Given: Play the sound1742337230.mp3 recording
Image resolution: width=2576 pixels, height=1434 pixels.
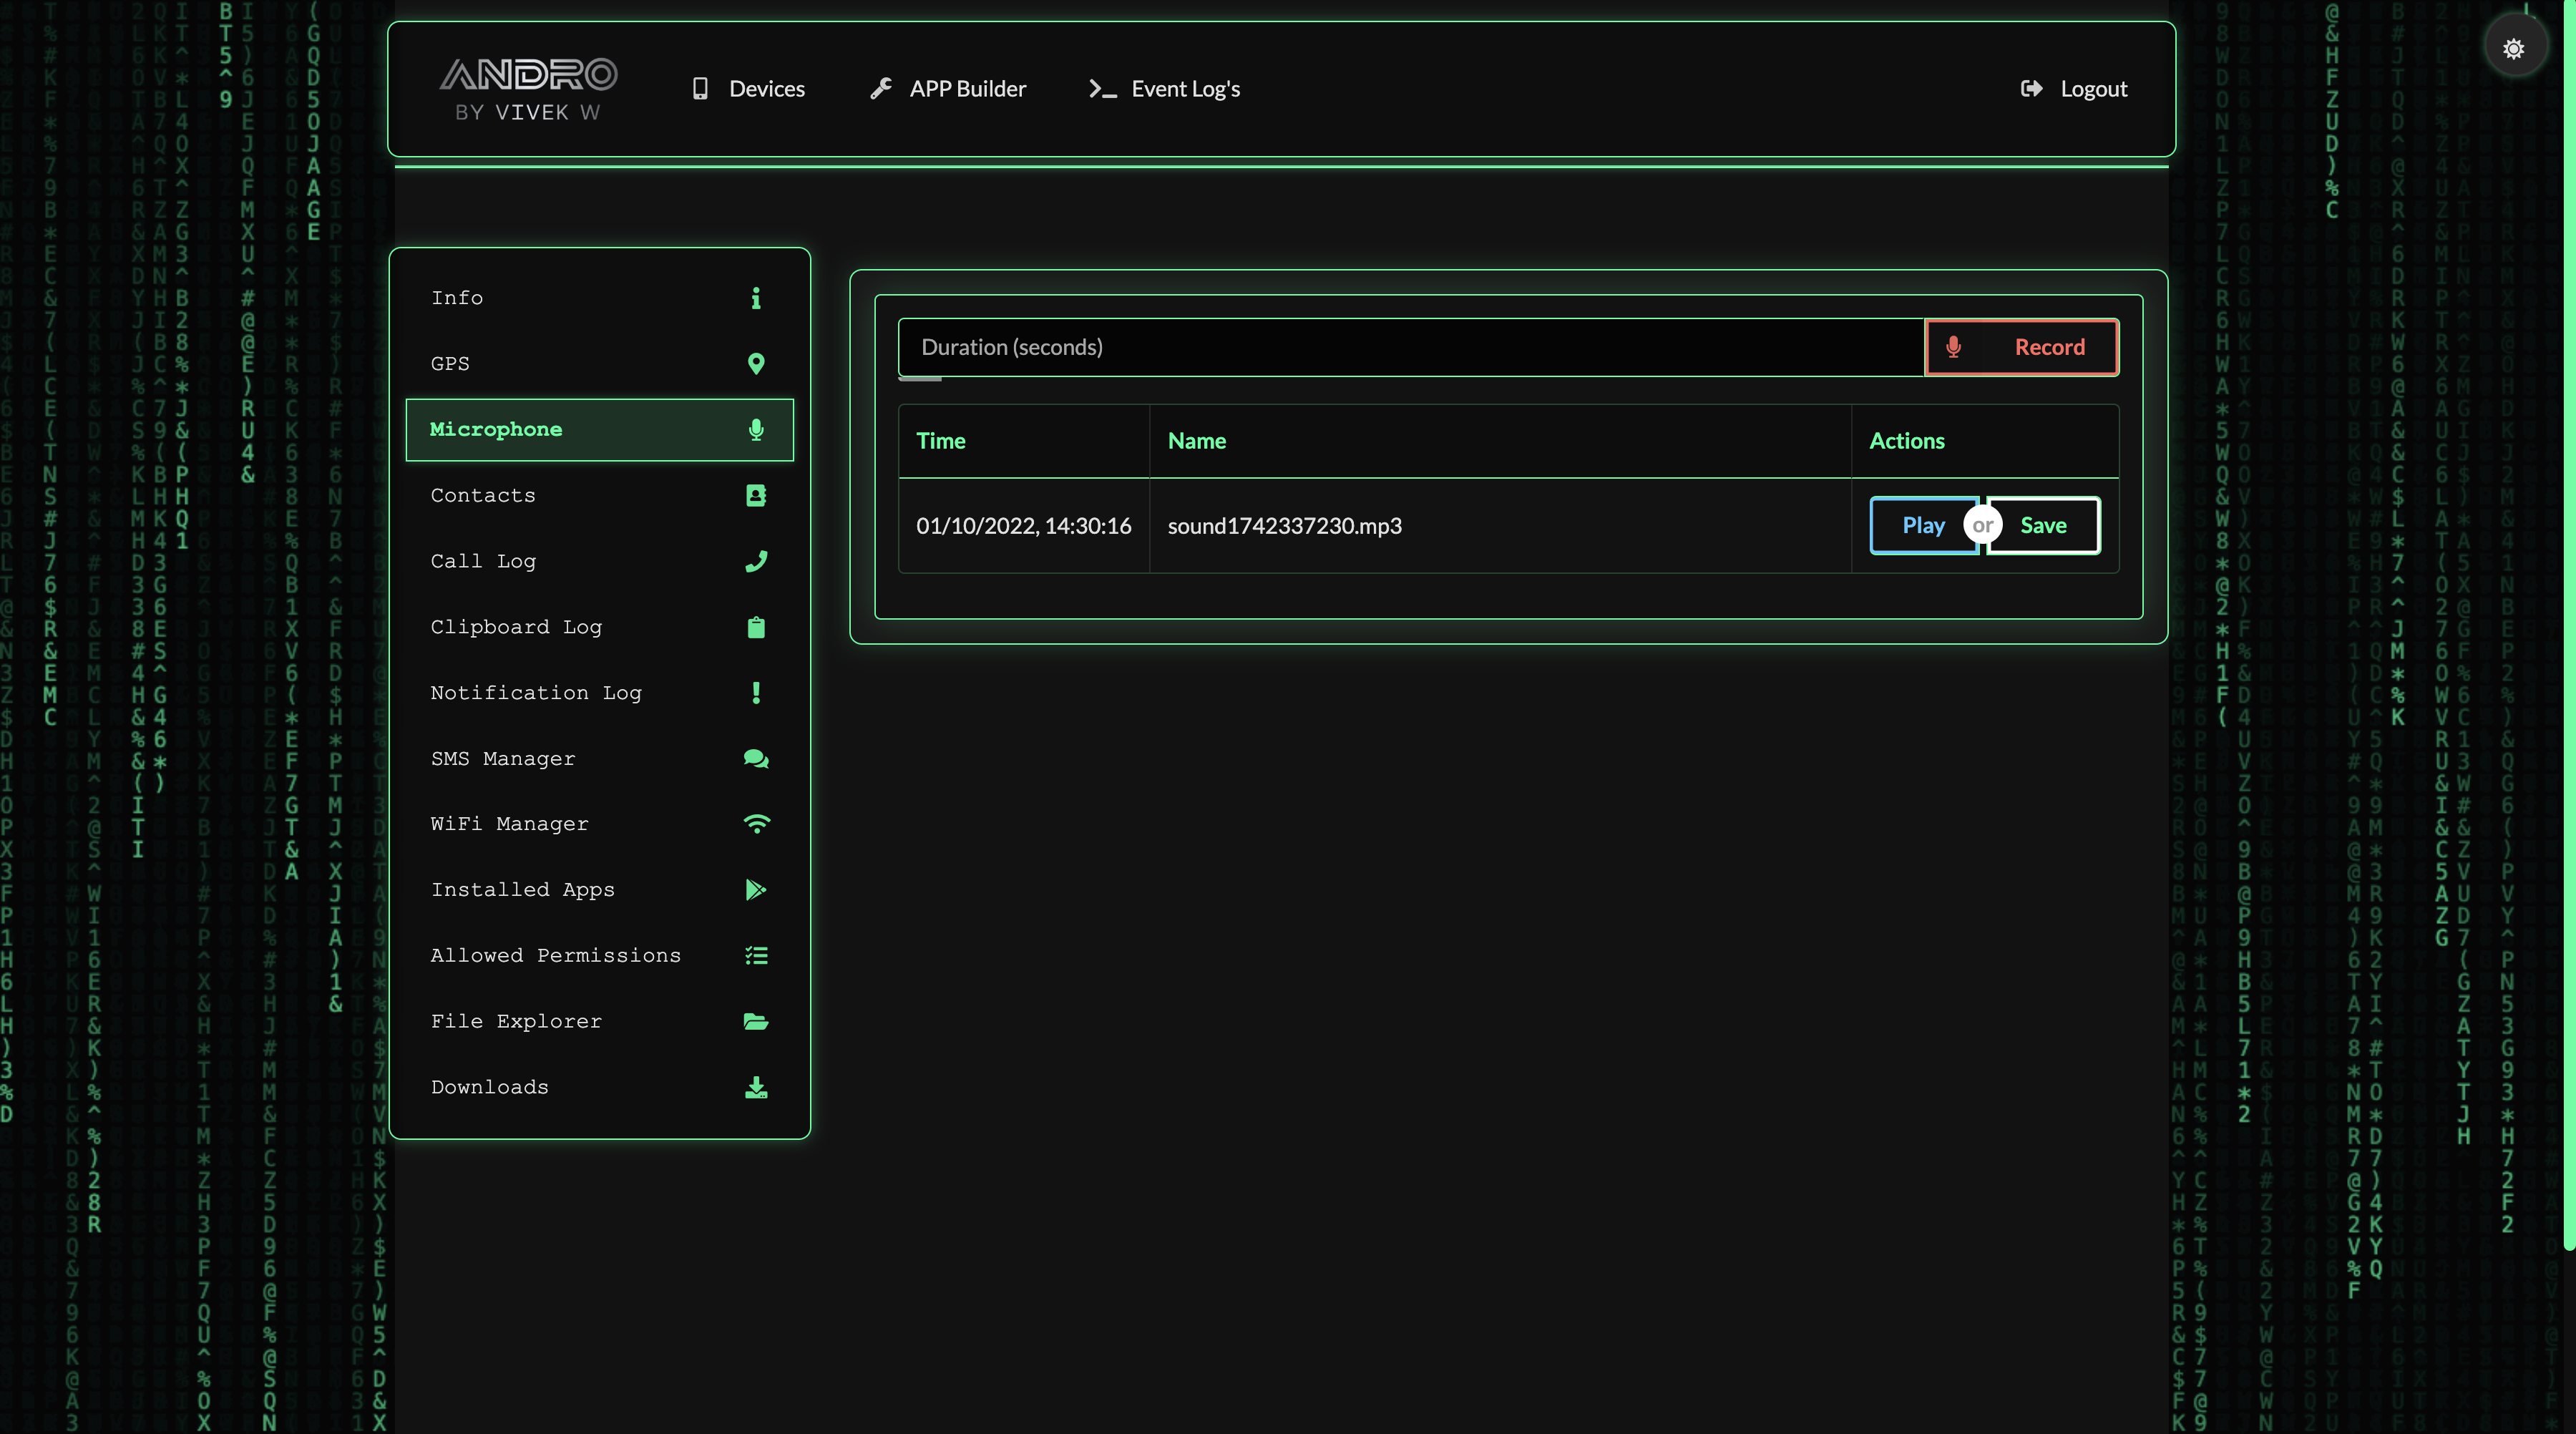Looking at the screenshot, I should [1922, 525].
